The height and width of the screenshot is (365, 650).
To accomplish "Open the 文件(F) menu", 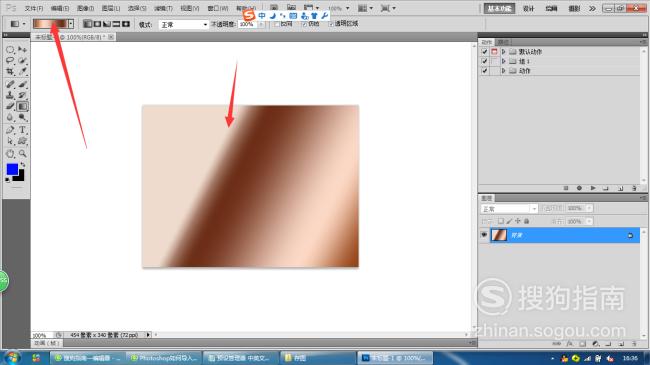I will [x=34, y=8].
